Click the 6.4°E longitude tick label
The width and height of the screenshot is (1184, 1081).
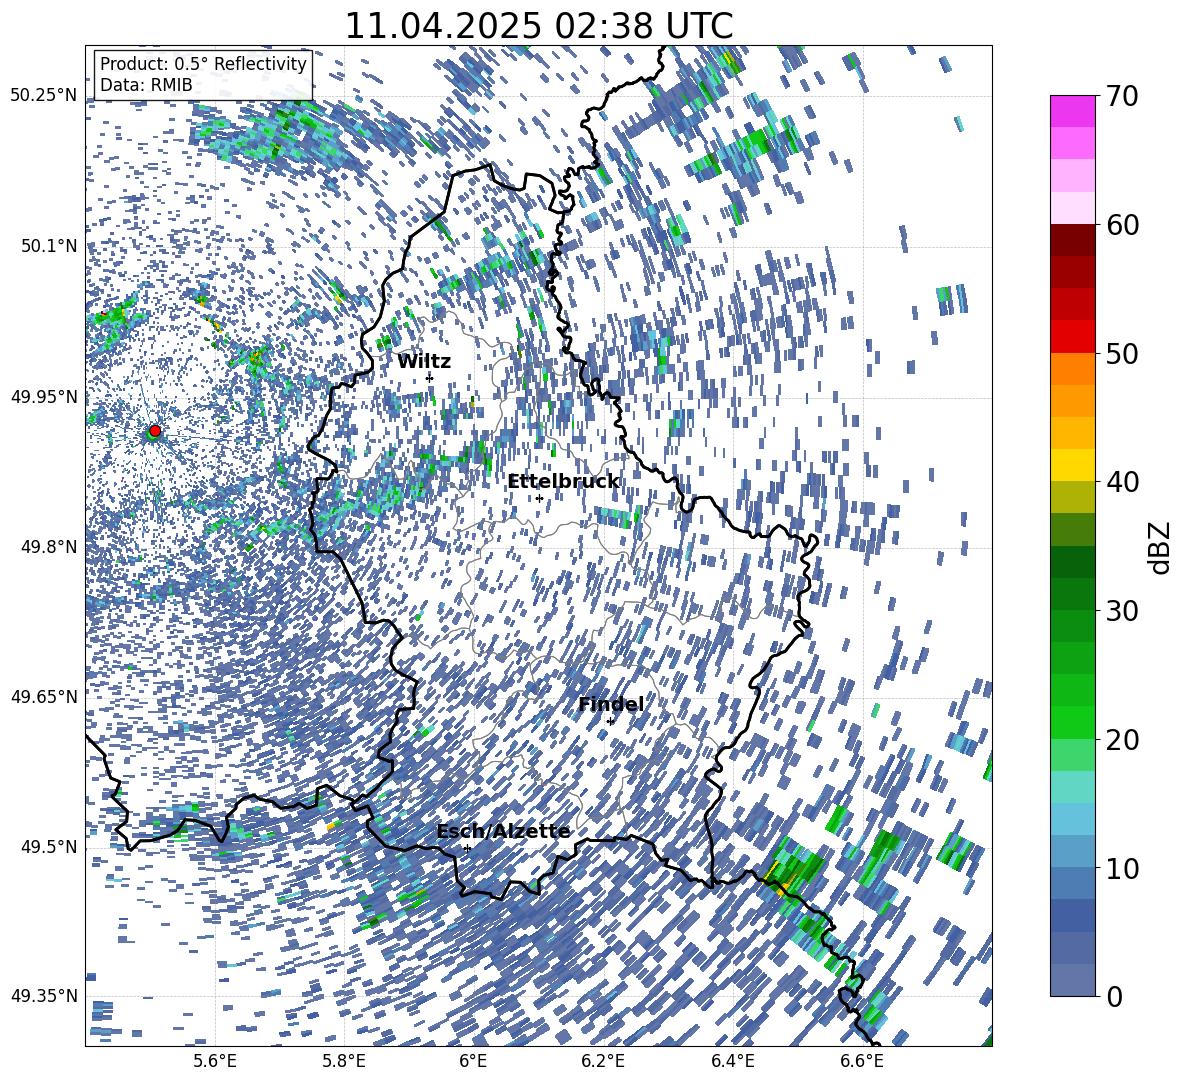(x=733, y=1061)
